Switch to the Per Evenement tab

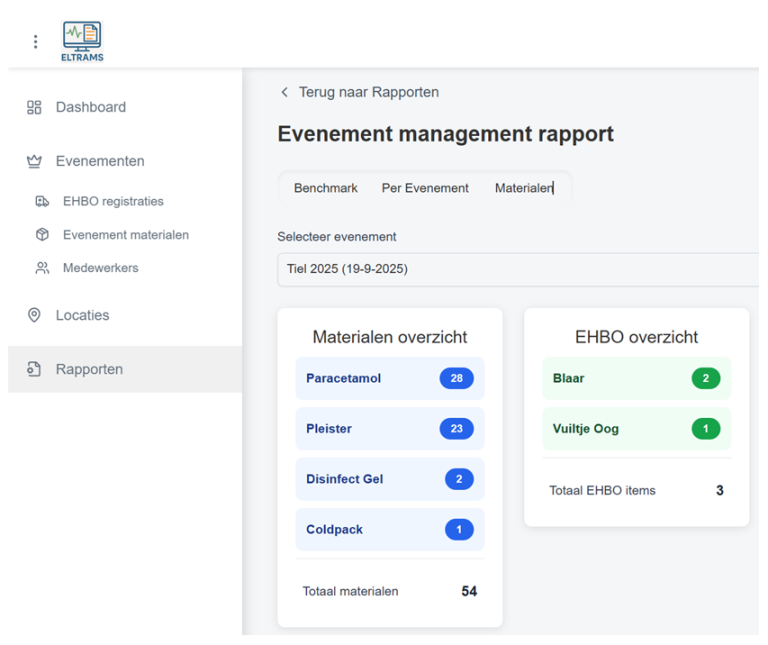425,188
